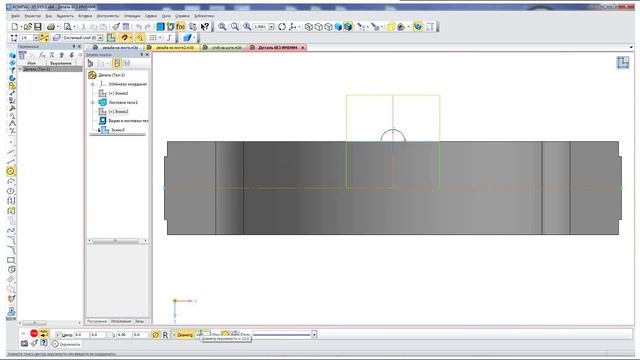Save the document with the diskette icon

coord(38,27)
